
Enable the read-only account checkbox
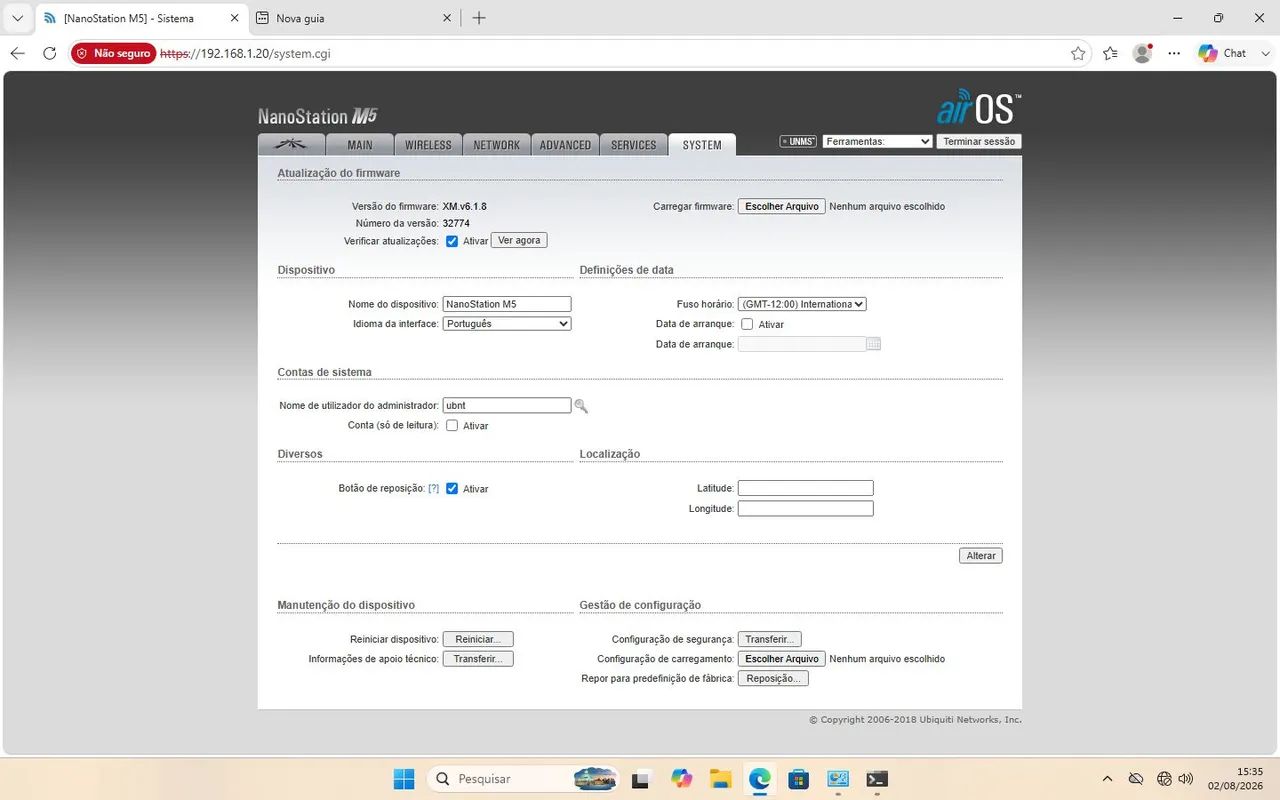coord(452,425)
